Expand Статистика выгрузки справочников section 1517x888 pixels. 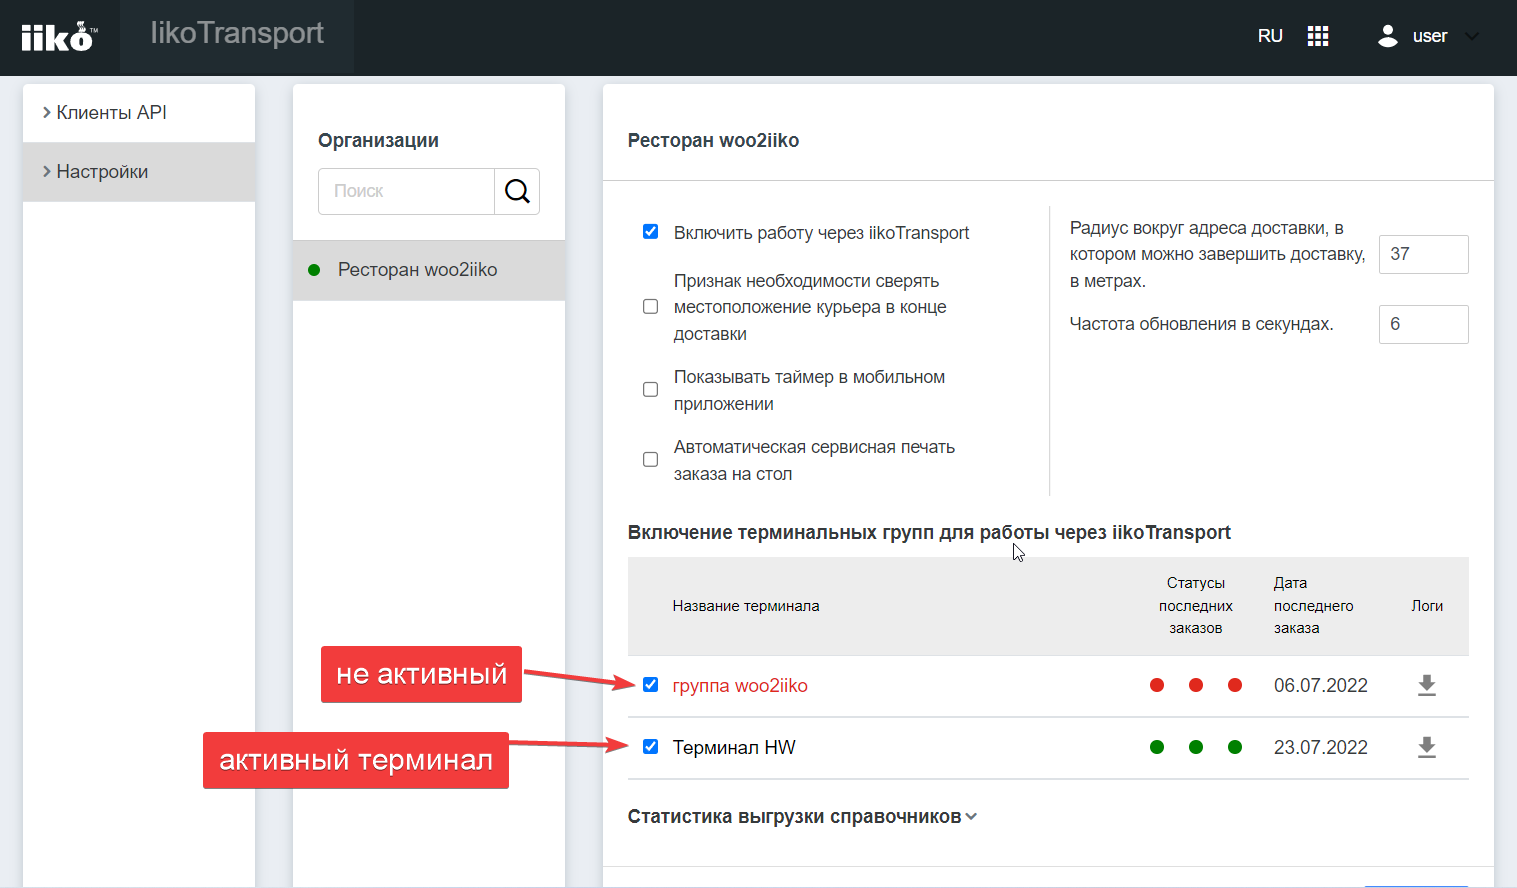point(802,817)
